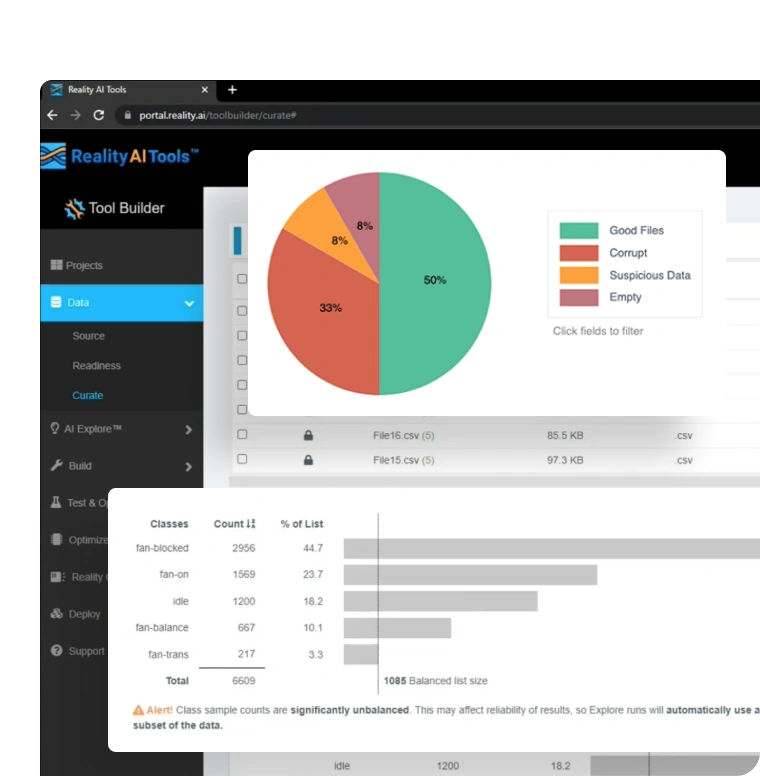Open the File16.csv file link

click(x=394, y=436)
